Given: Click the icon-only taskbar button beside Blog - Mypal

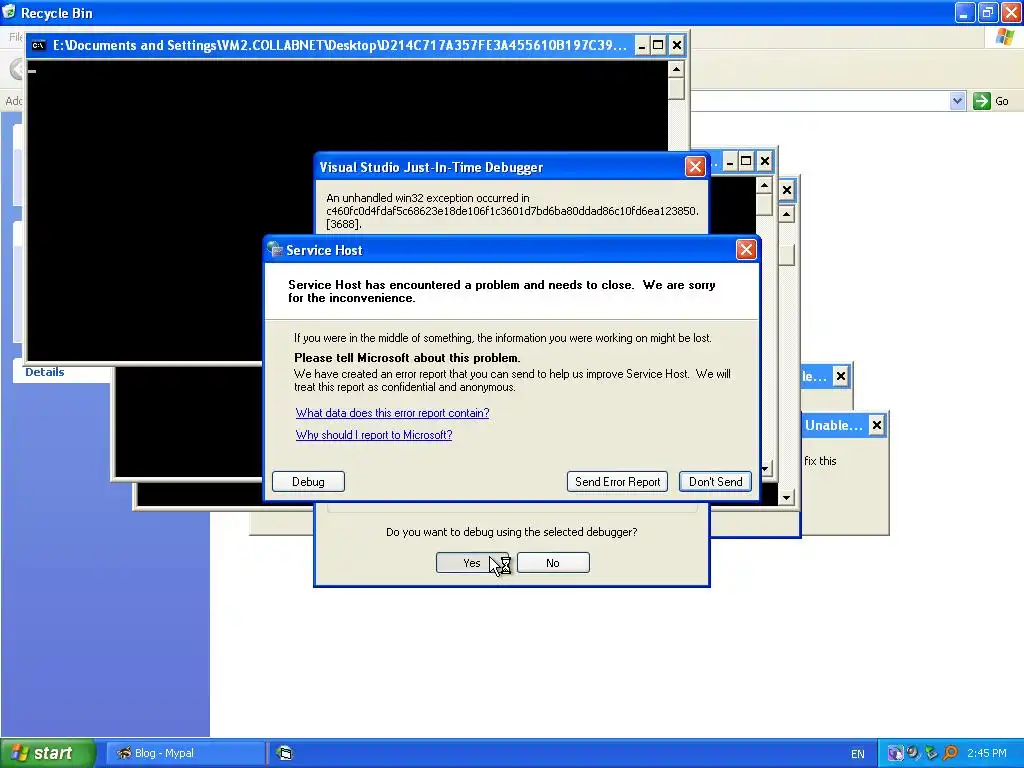Looking at the screenshot, I should click(285, 753).
